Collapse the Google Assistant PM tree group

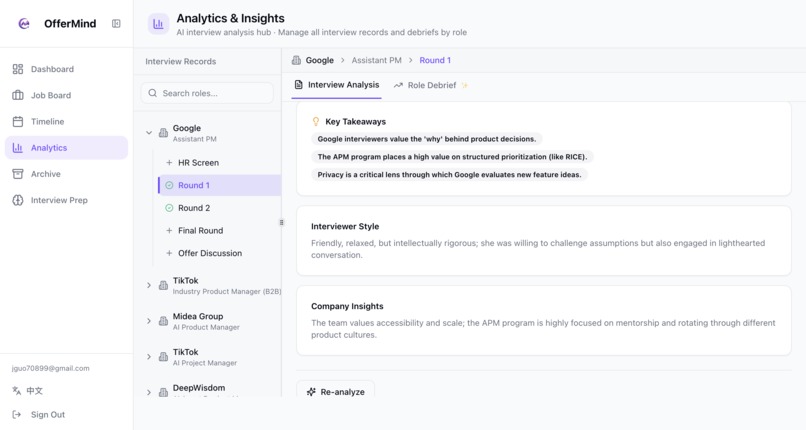pos(149,133)
